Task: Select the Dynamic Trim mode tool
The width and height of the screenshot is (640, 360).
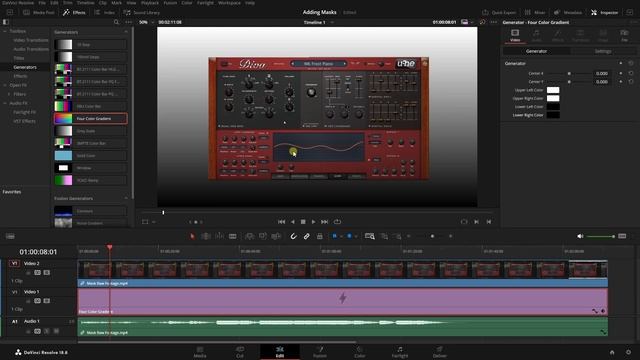Action: 219,236
